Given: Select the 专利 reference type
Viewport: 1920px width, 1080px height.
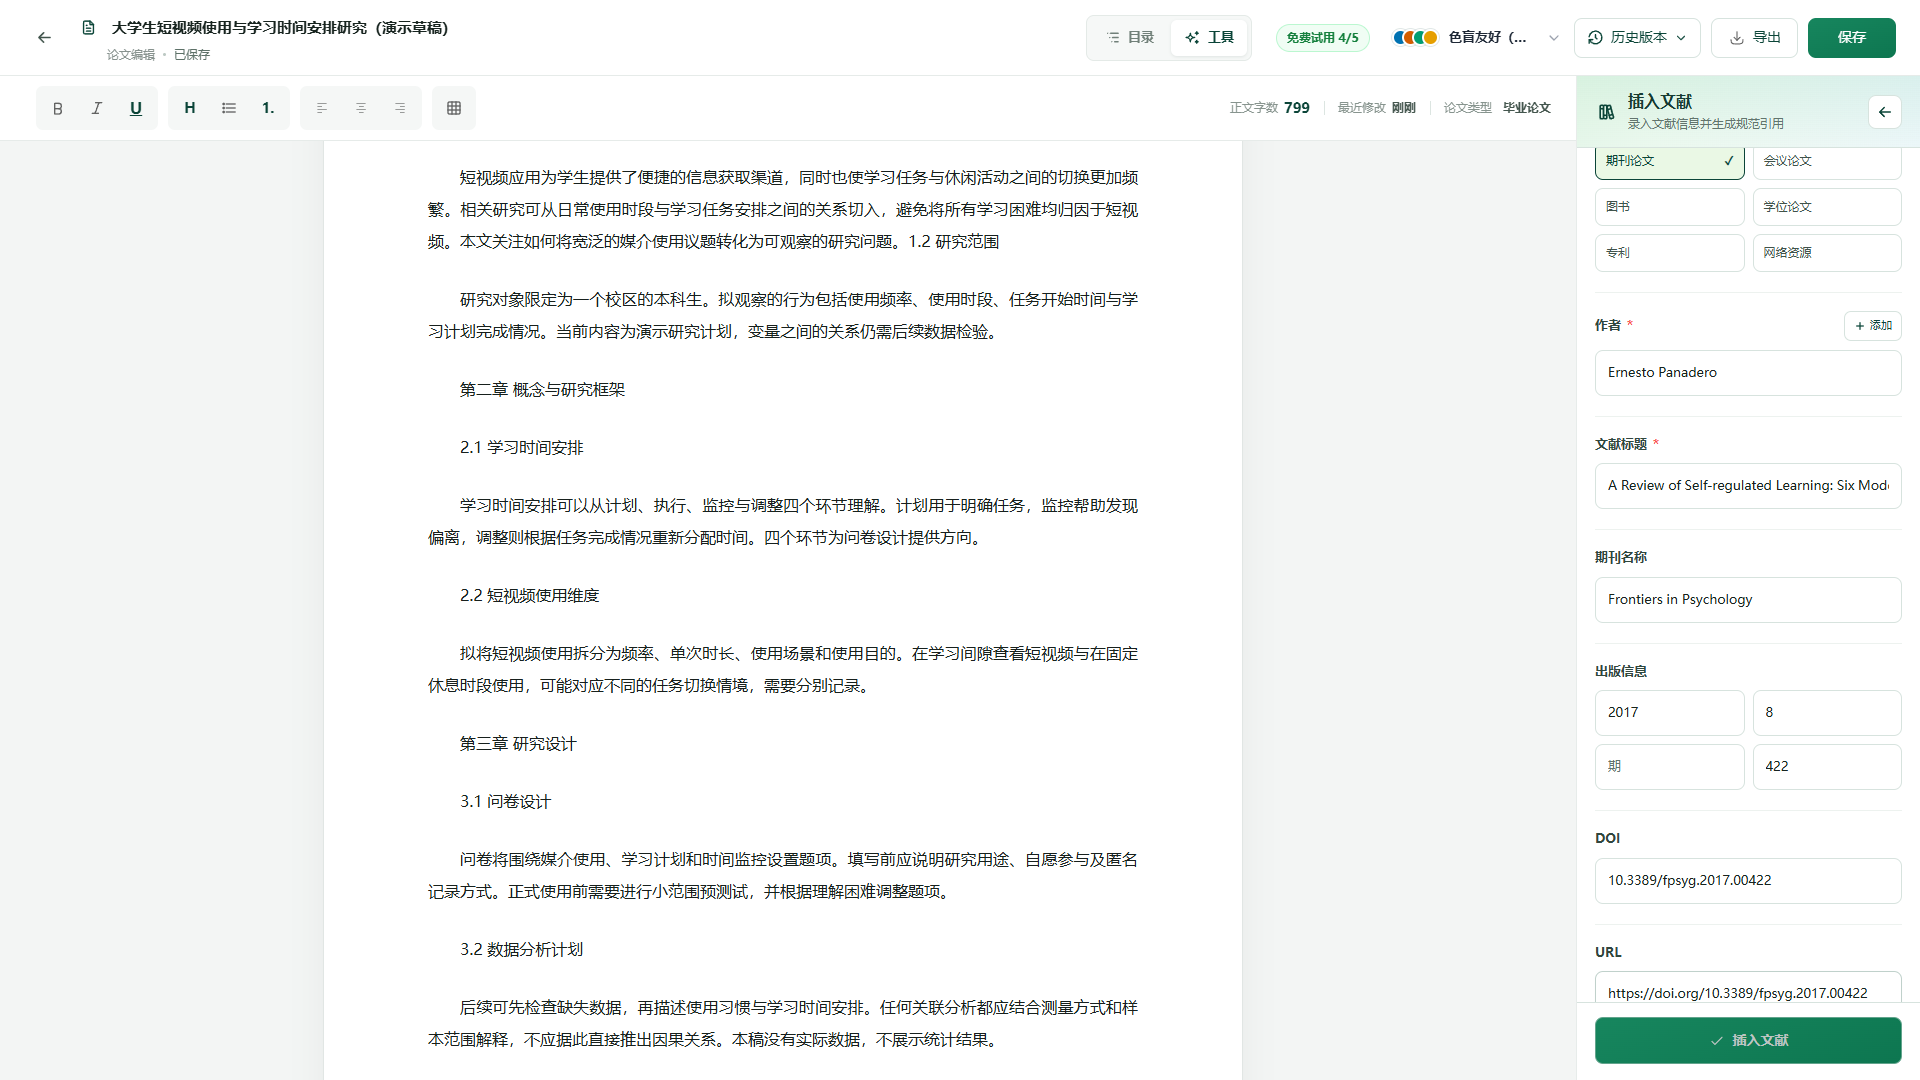Looking at the screenshot, I should pyautogui.click(x=1669, y=253).
